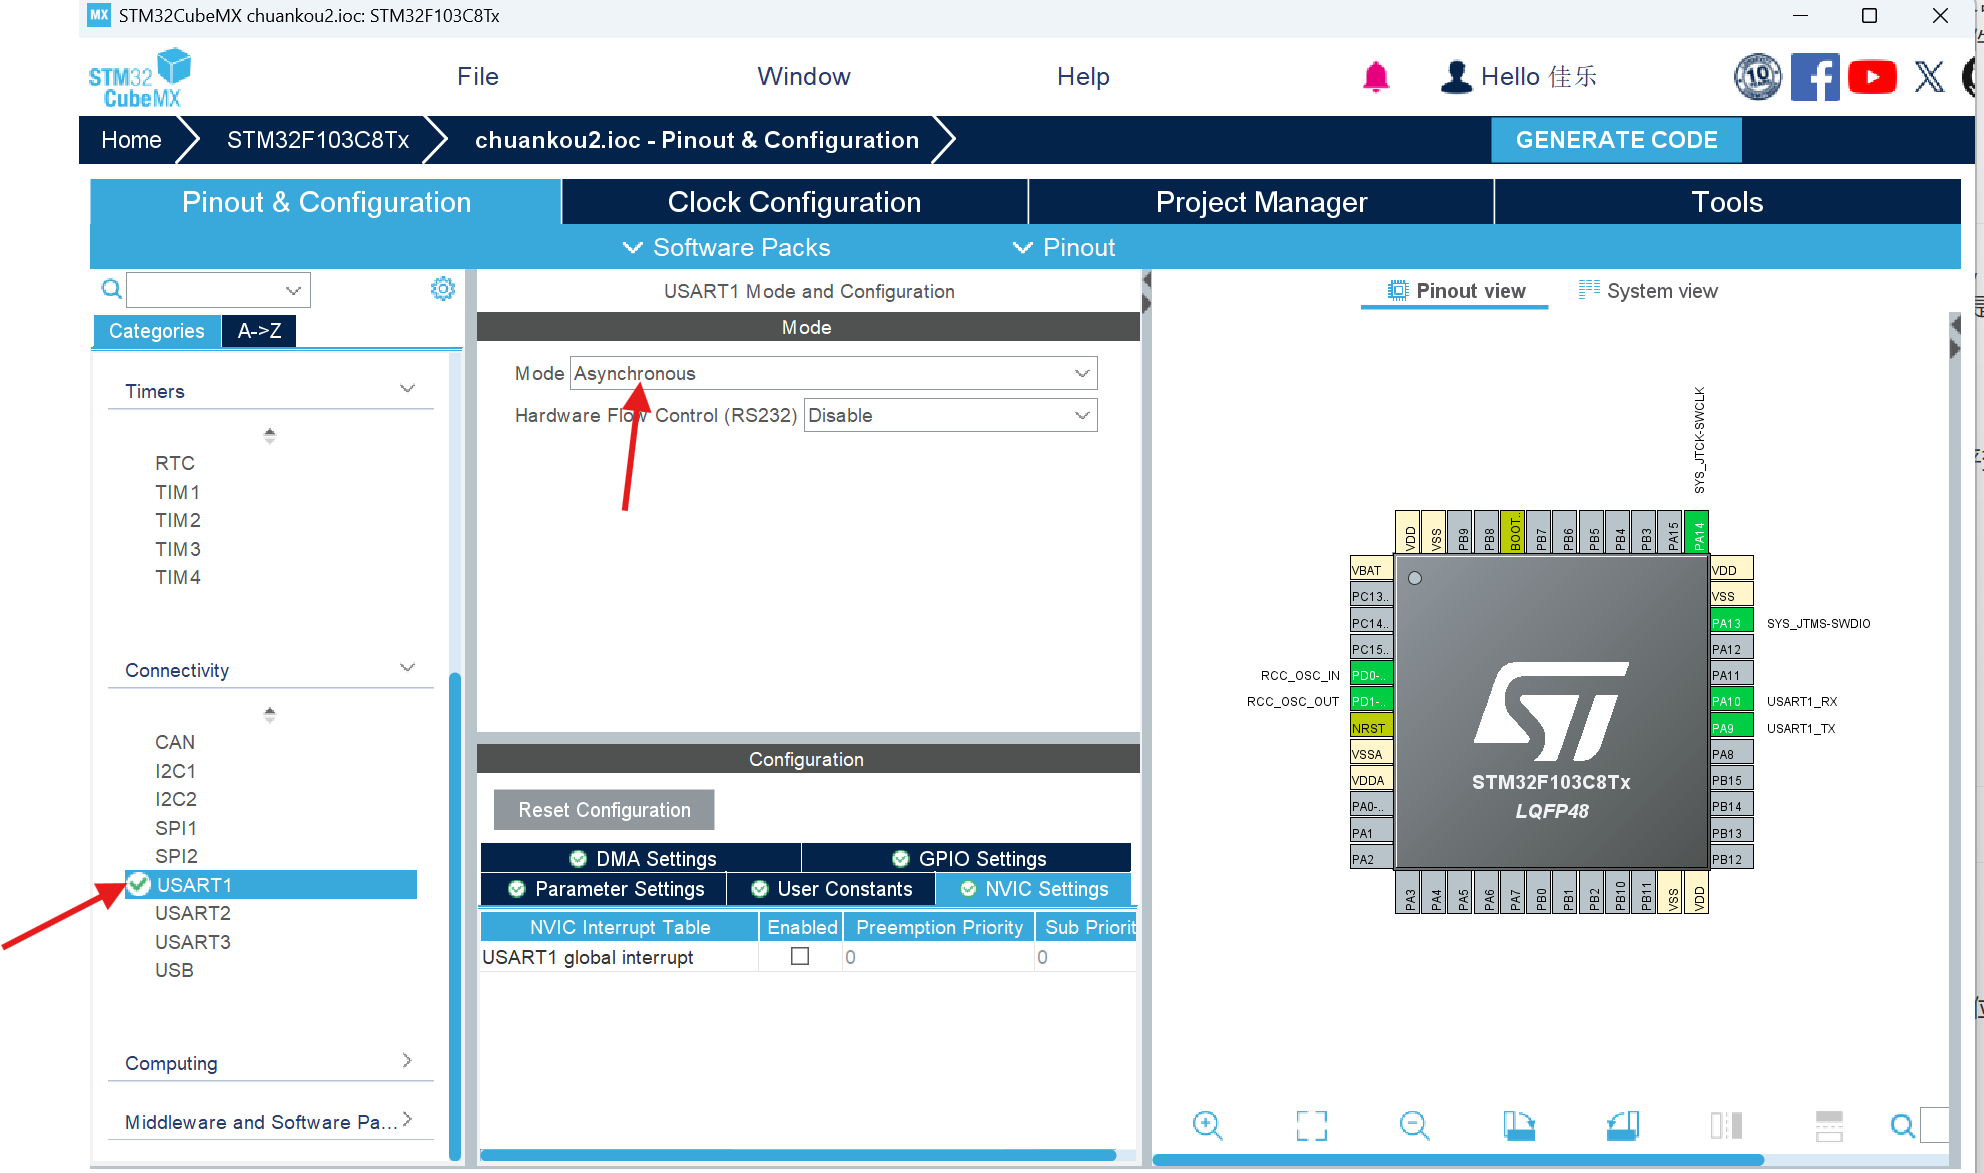Image resolution: width=1984 pixels, height=1173 pixels.
Task: Switch to the Tools tab
Action: (1727, 202)
